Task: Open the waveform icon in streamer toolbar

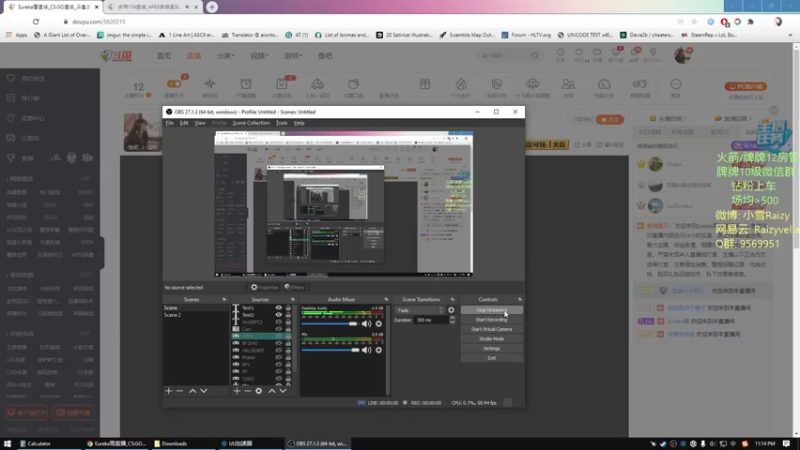Action: (210, 84)
